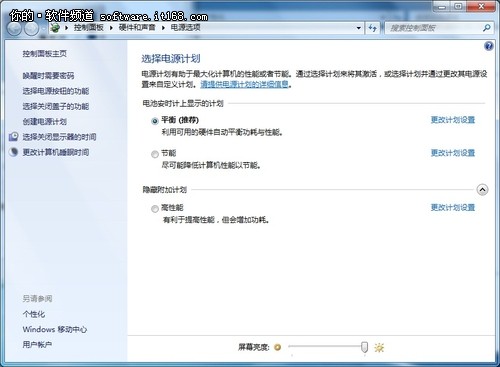
Task: Click the 控制面板 breadcrumb item
Action: [x=89, y=27]
